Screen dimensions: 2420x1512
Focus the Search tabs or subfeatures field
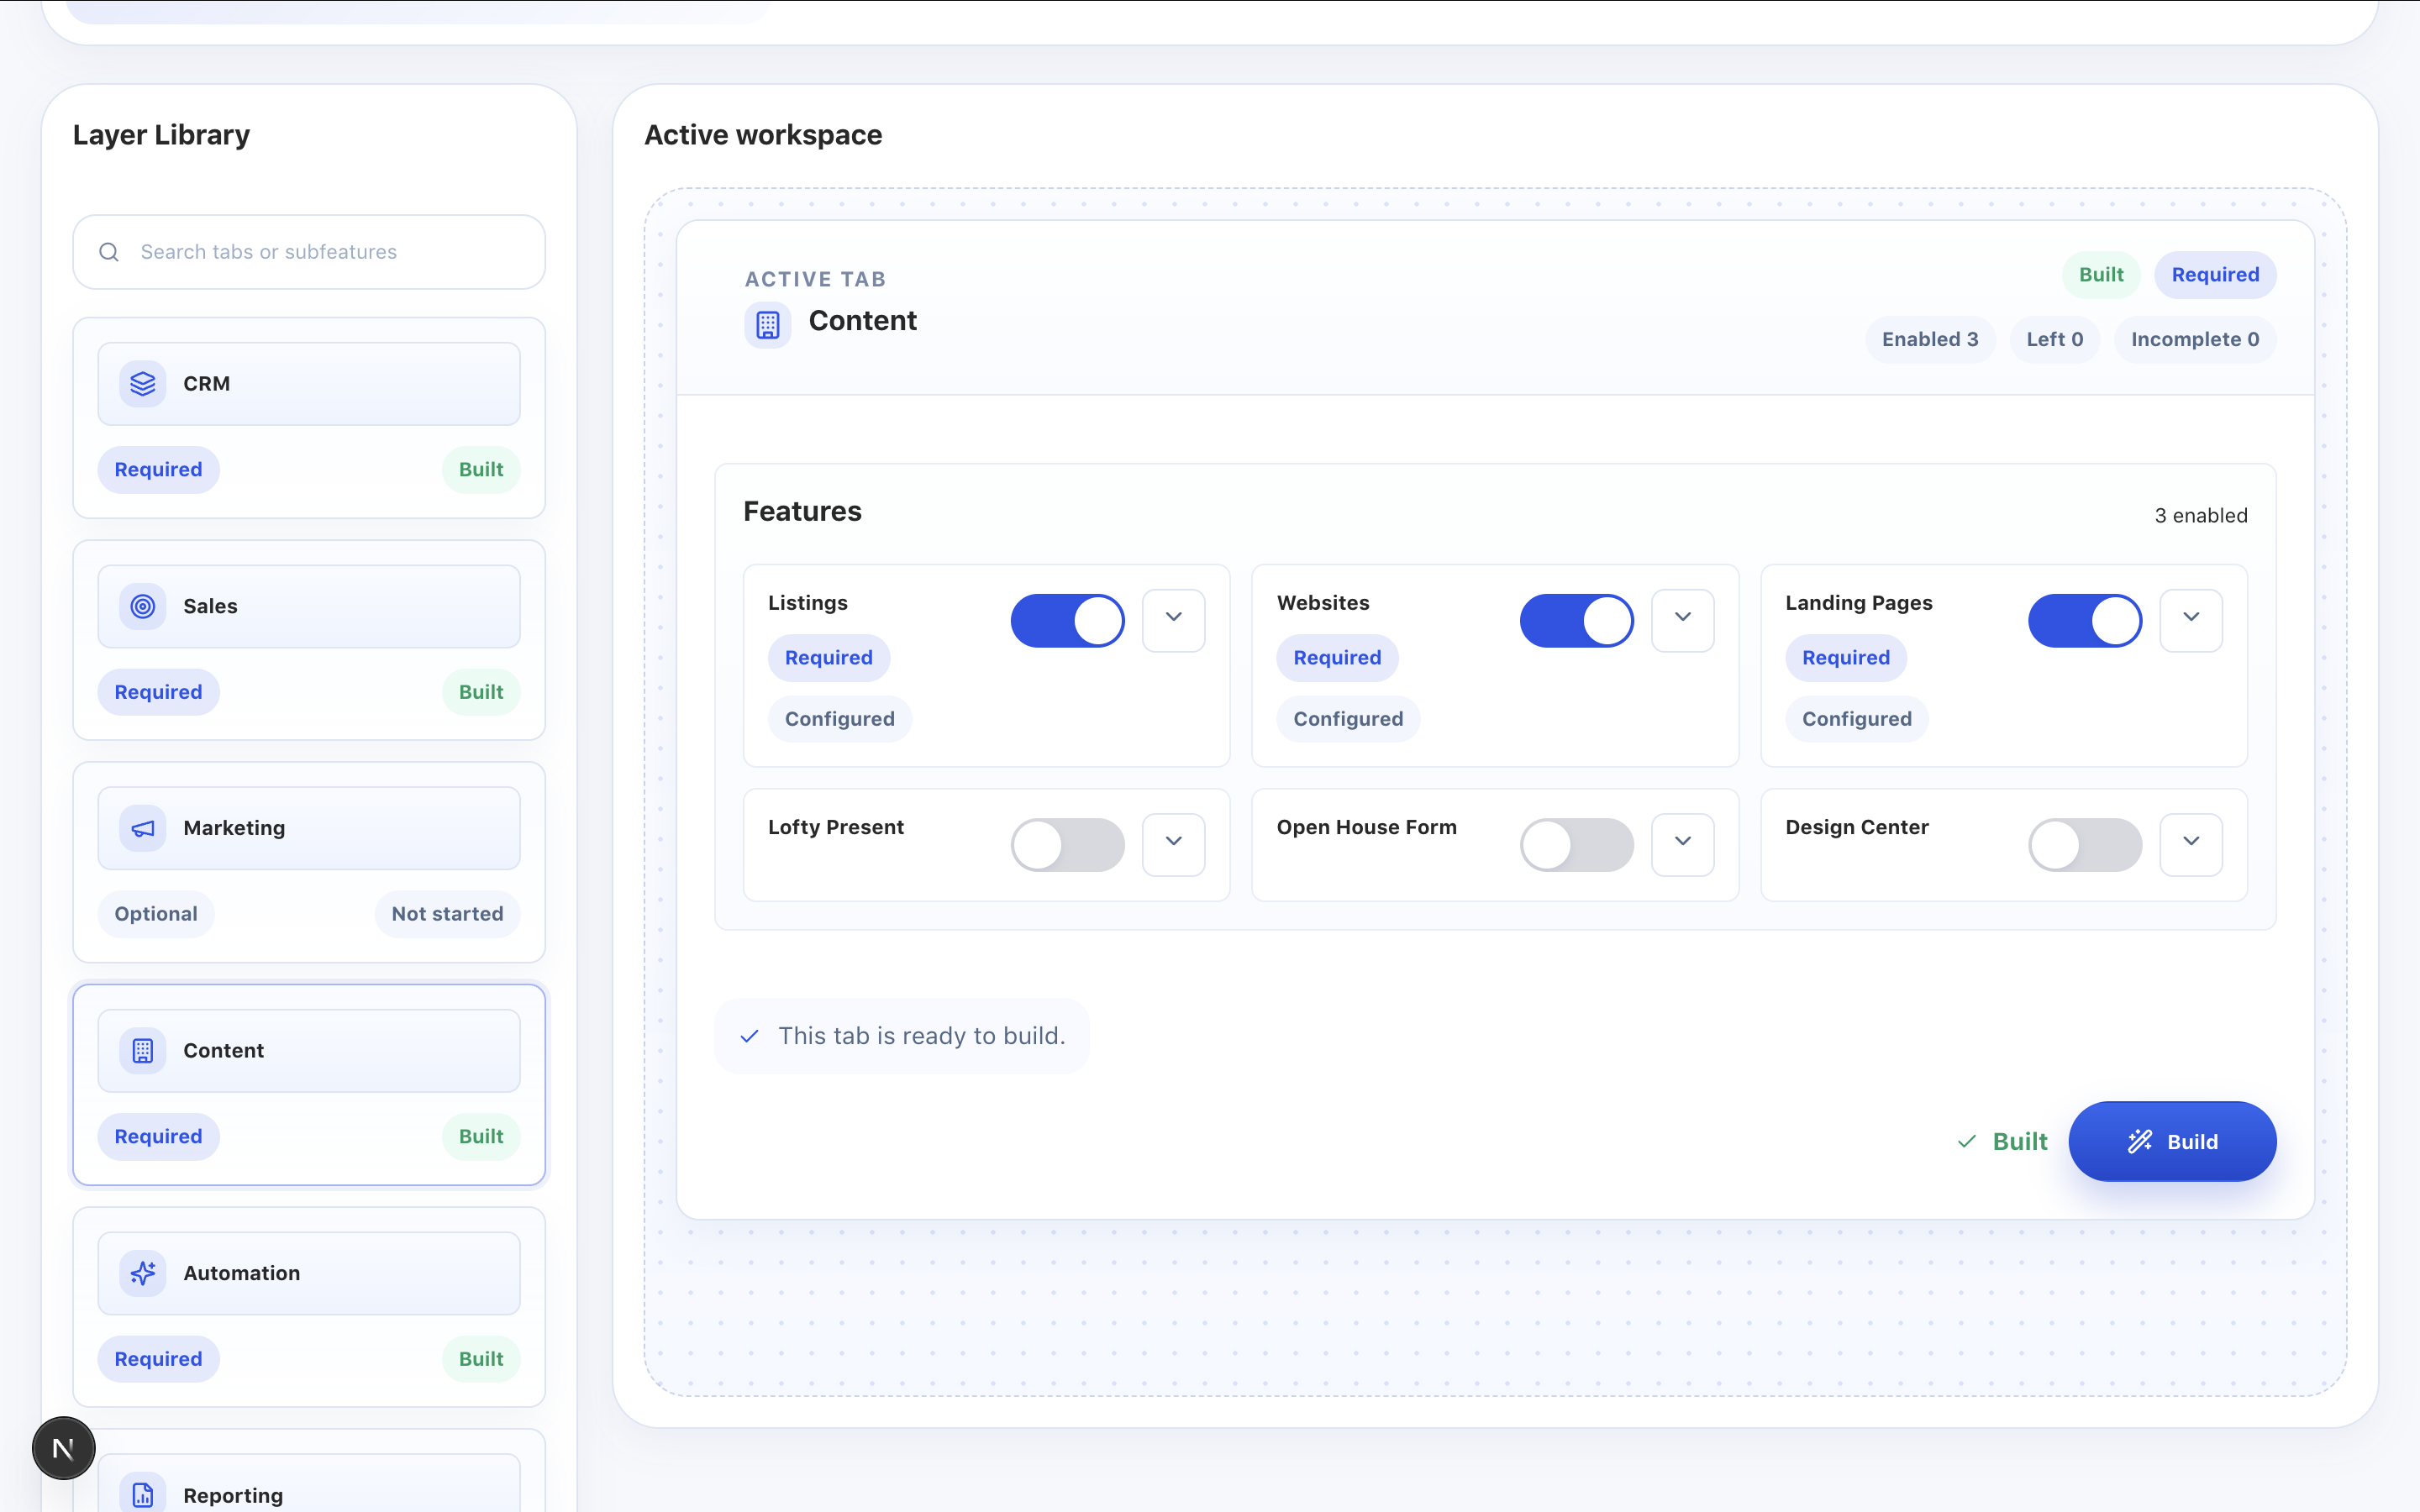(310, 252)
